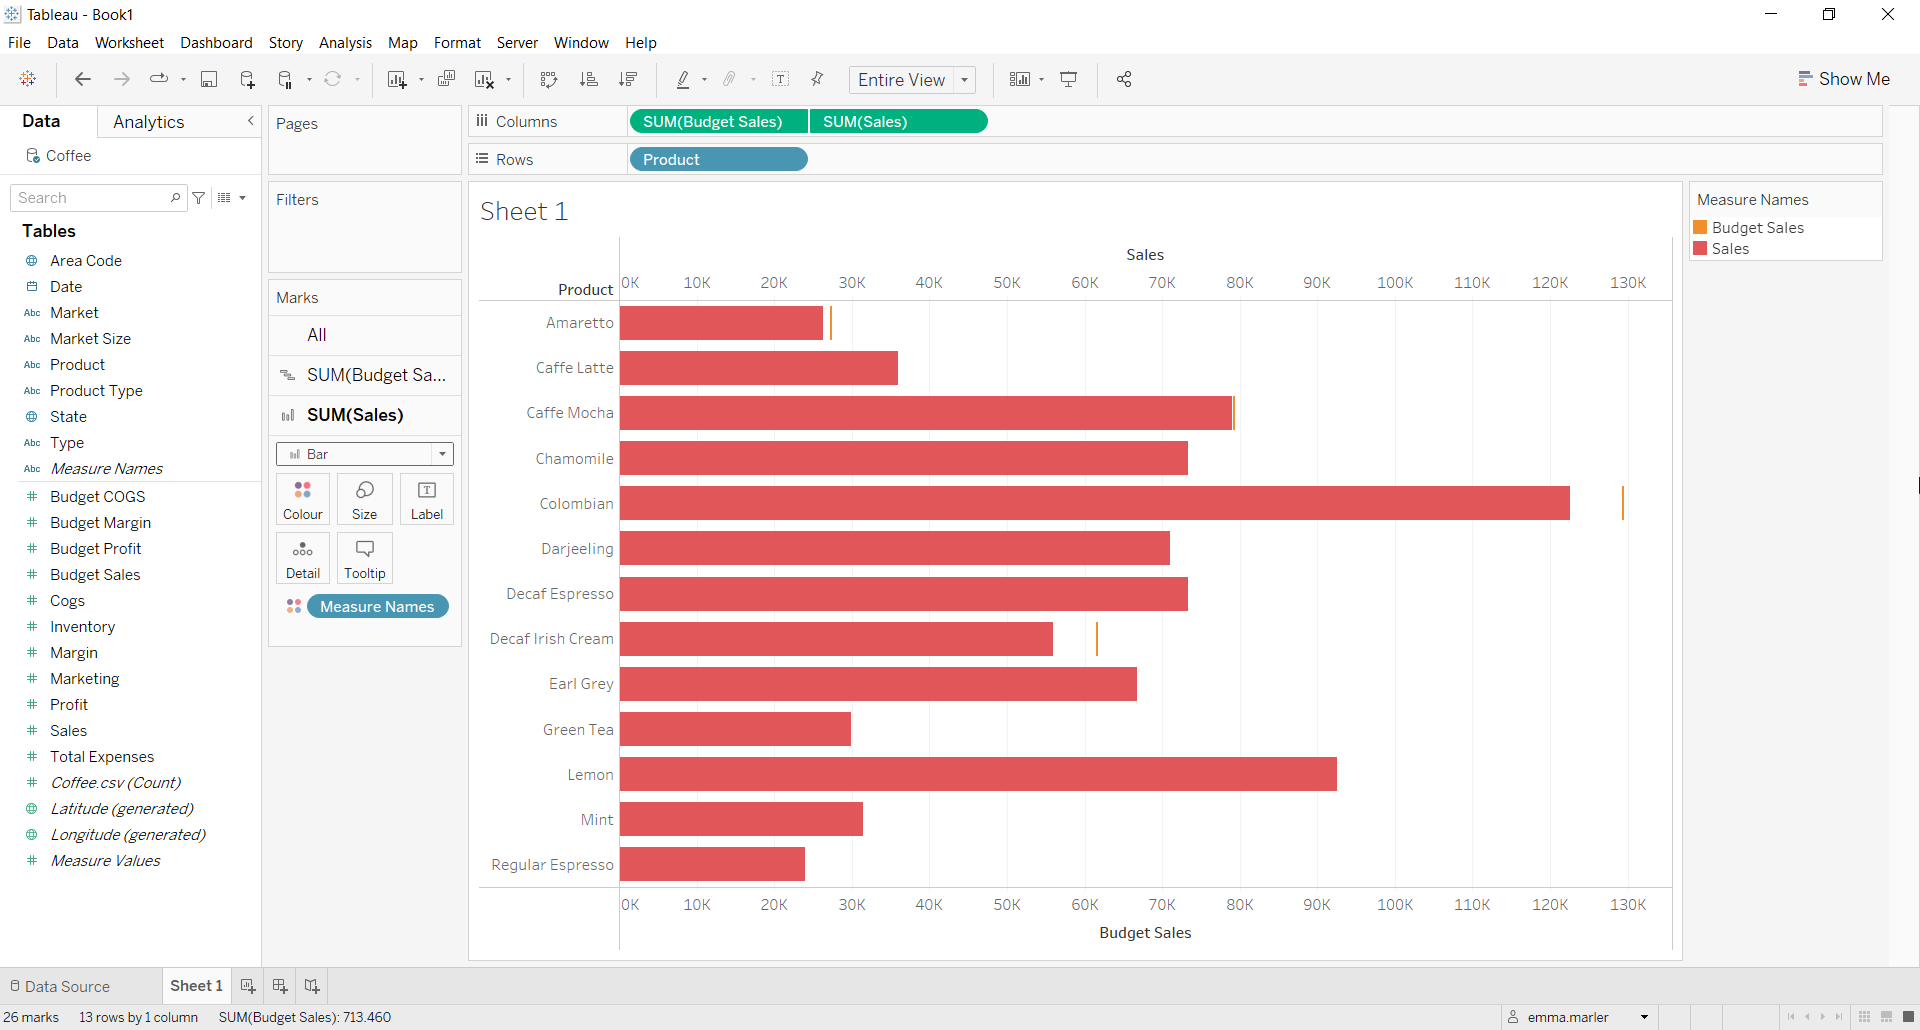Collapse the Data pane with its chevron
Screen dimensions: 1920x1030
pyautogui.click(x=251, y=120)
